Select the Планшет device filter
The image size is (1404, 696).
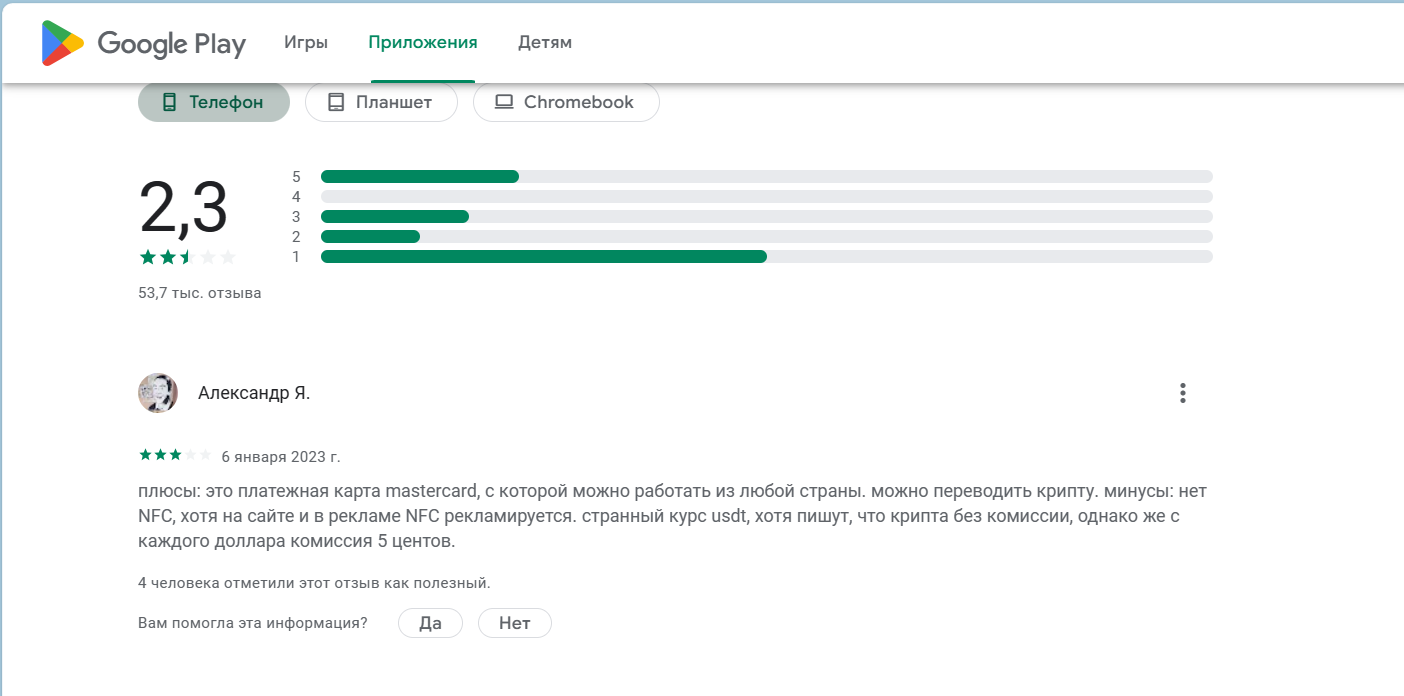pyautogui.click(x=381, y=101)
